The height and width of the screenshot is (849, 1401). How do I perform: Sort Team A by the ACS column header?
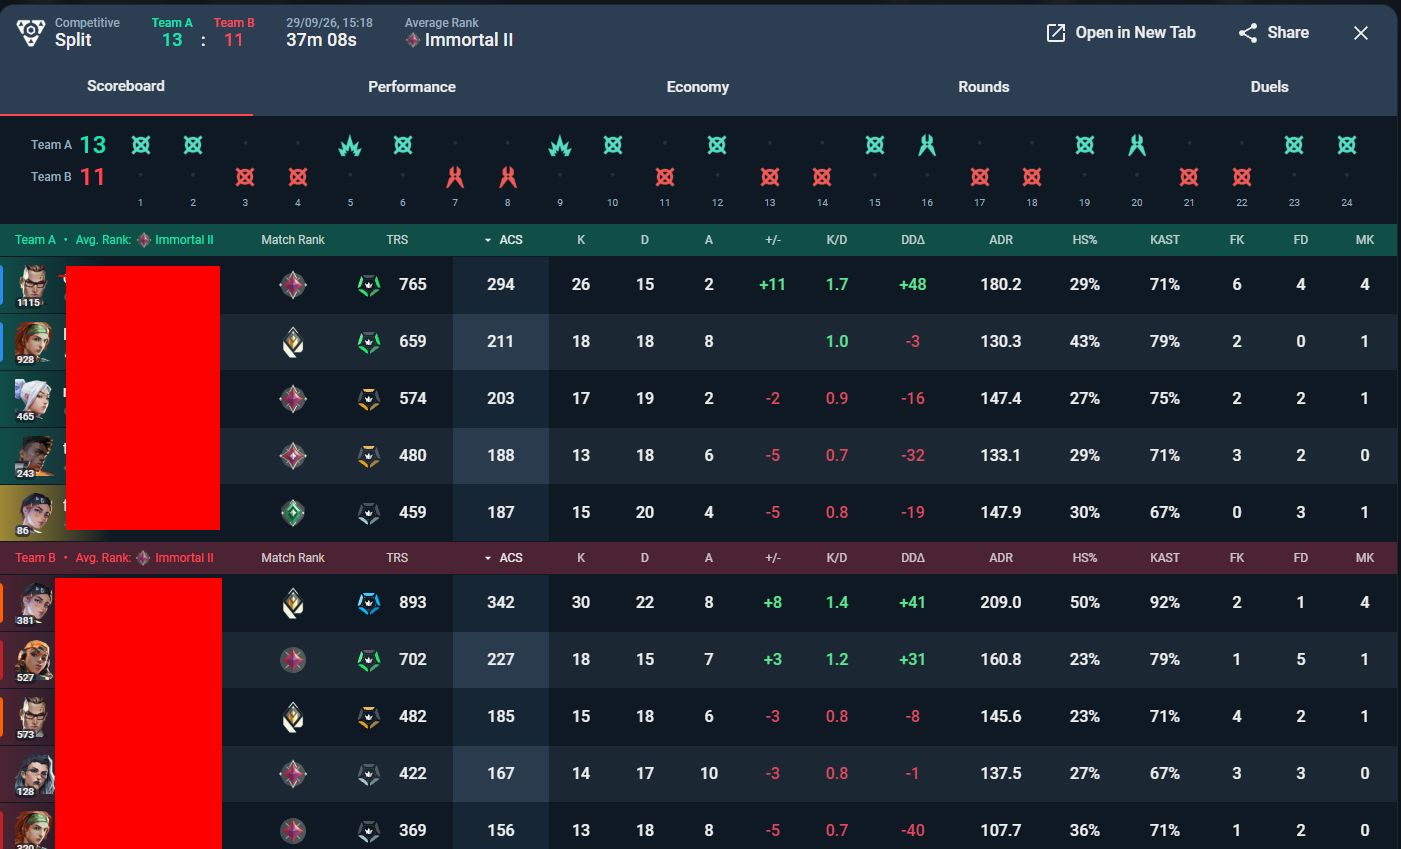(x=503, y=240)
